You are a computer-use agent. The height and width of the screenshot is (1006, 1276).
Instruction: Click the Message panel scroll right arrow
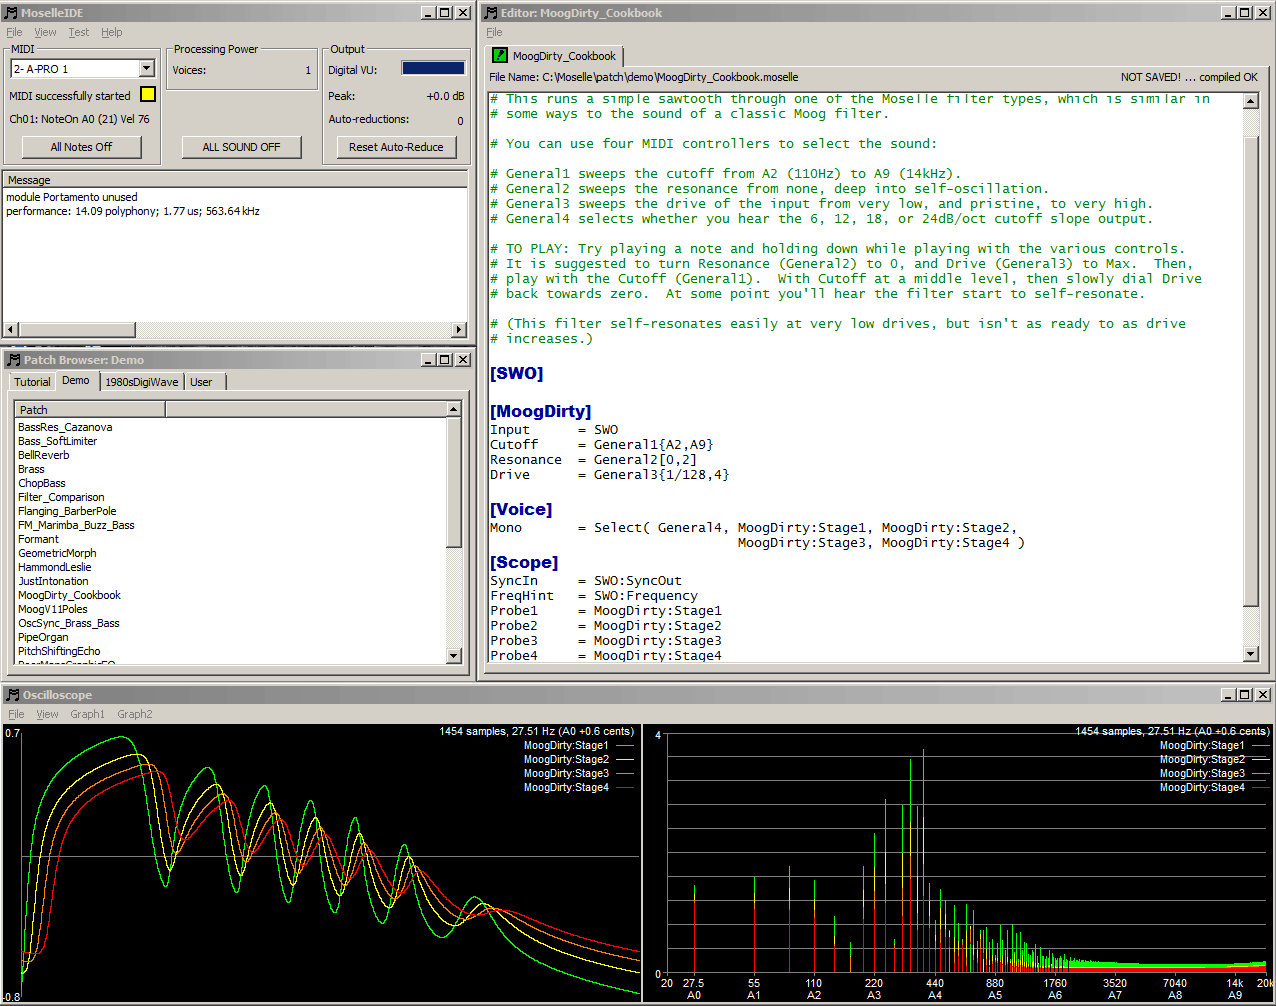point(459,329)
